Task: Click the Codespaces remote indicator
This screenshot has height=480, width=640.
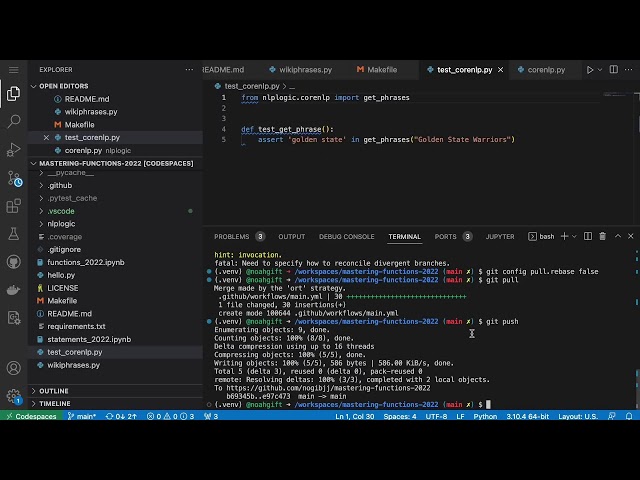Action: pos(31,416)
